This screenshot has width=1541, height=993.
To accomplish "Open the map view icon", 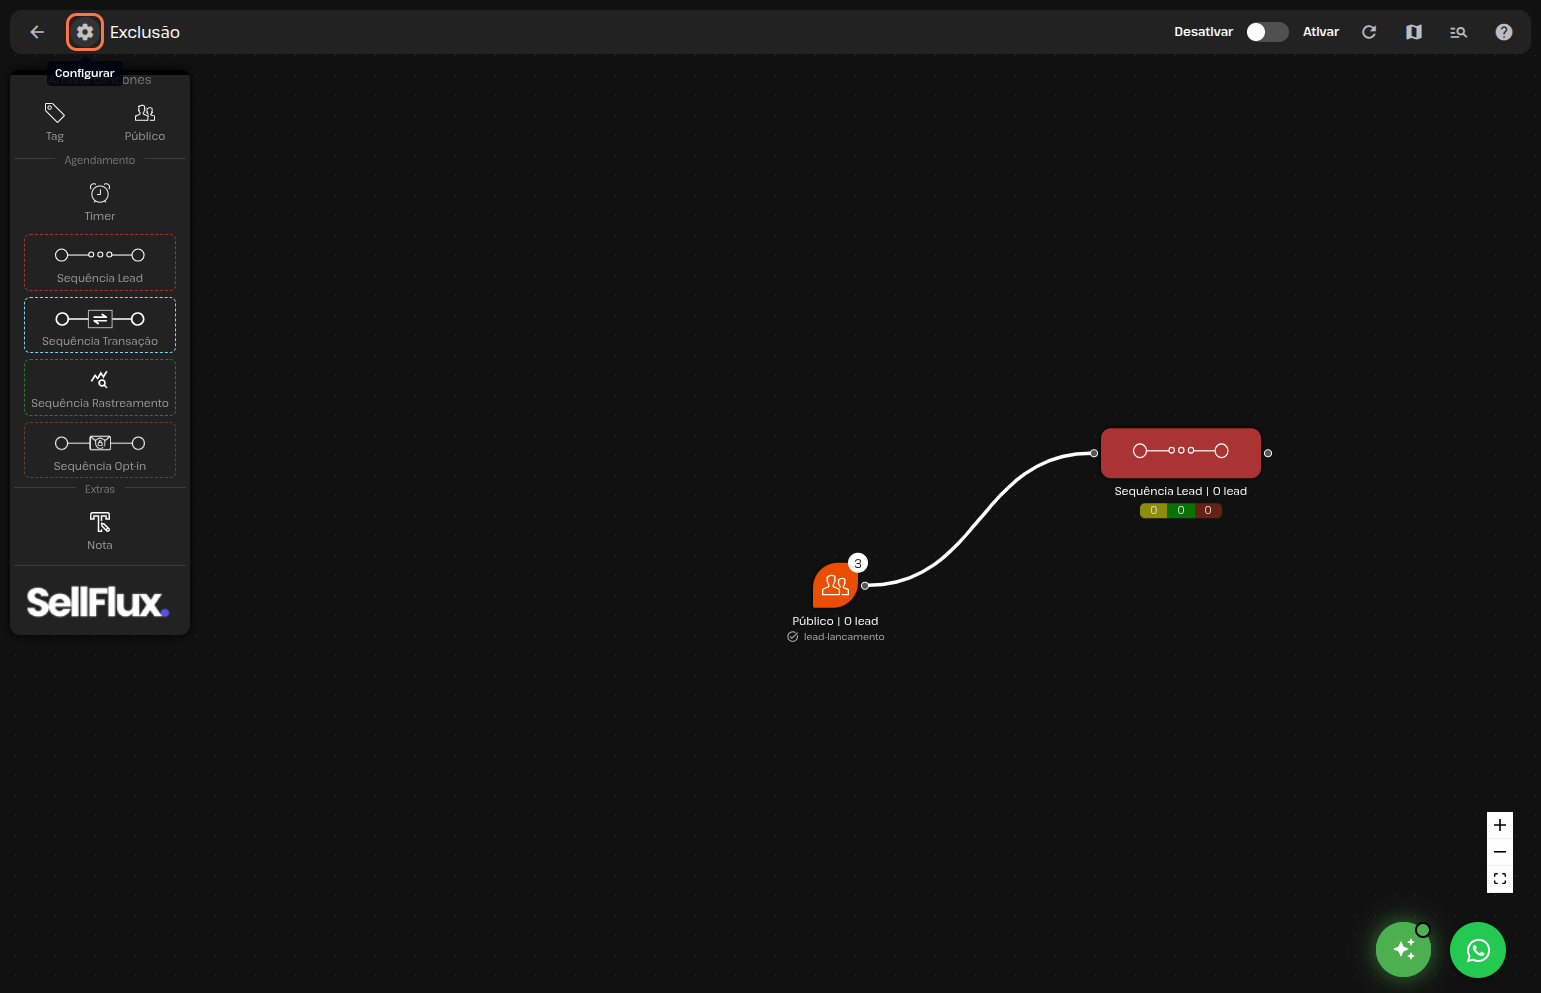I will tap(1413, 32).
